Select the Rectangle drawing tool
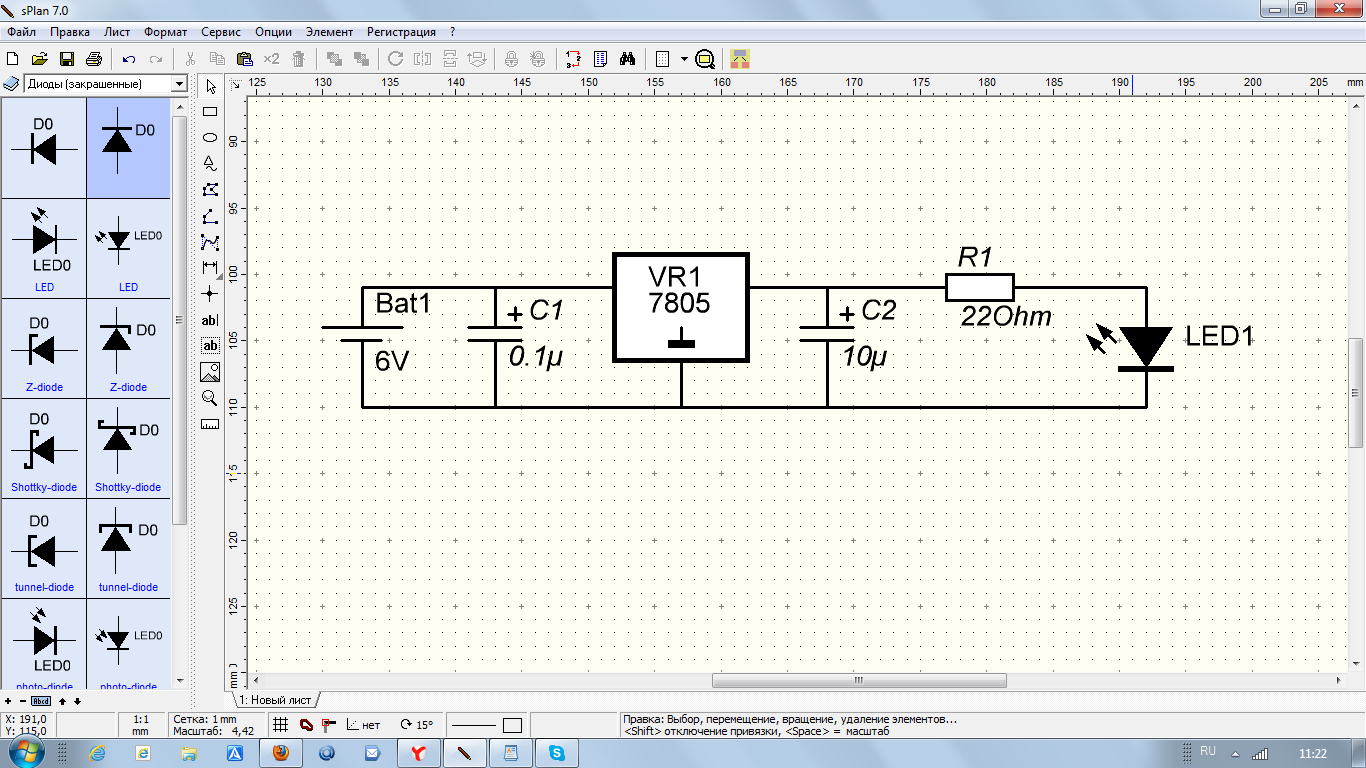 210,112
